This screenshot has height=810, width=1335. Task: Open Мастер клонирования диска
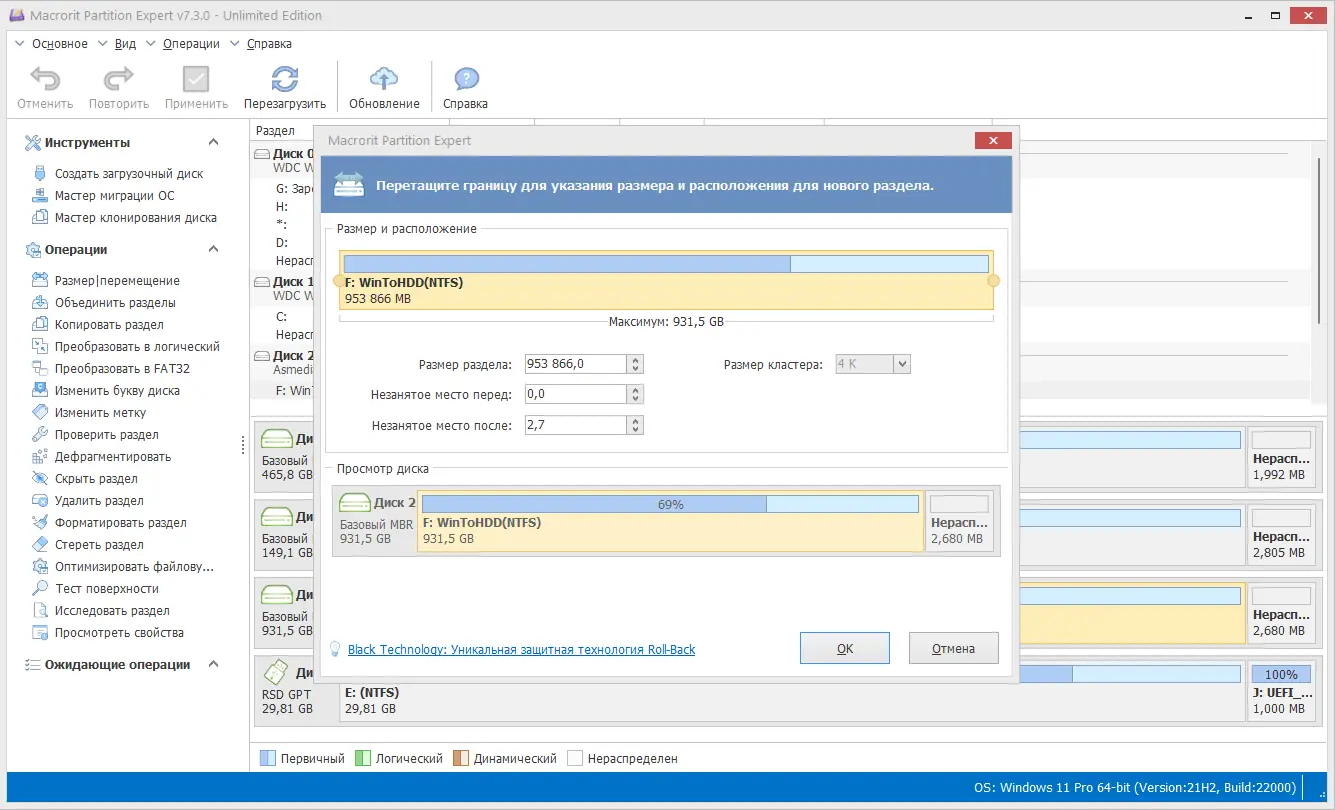click(x=136, y=218)
